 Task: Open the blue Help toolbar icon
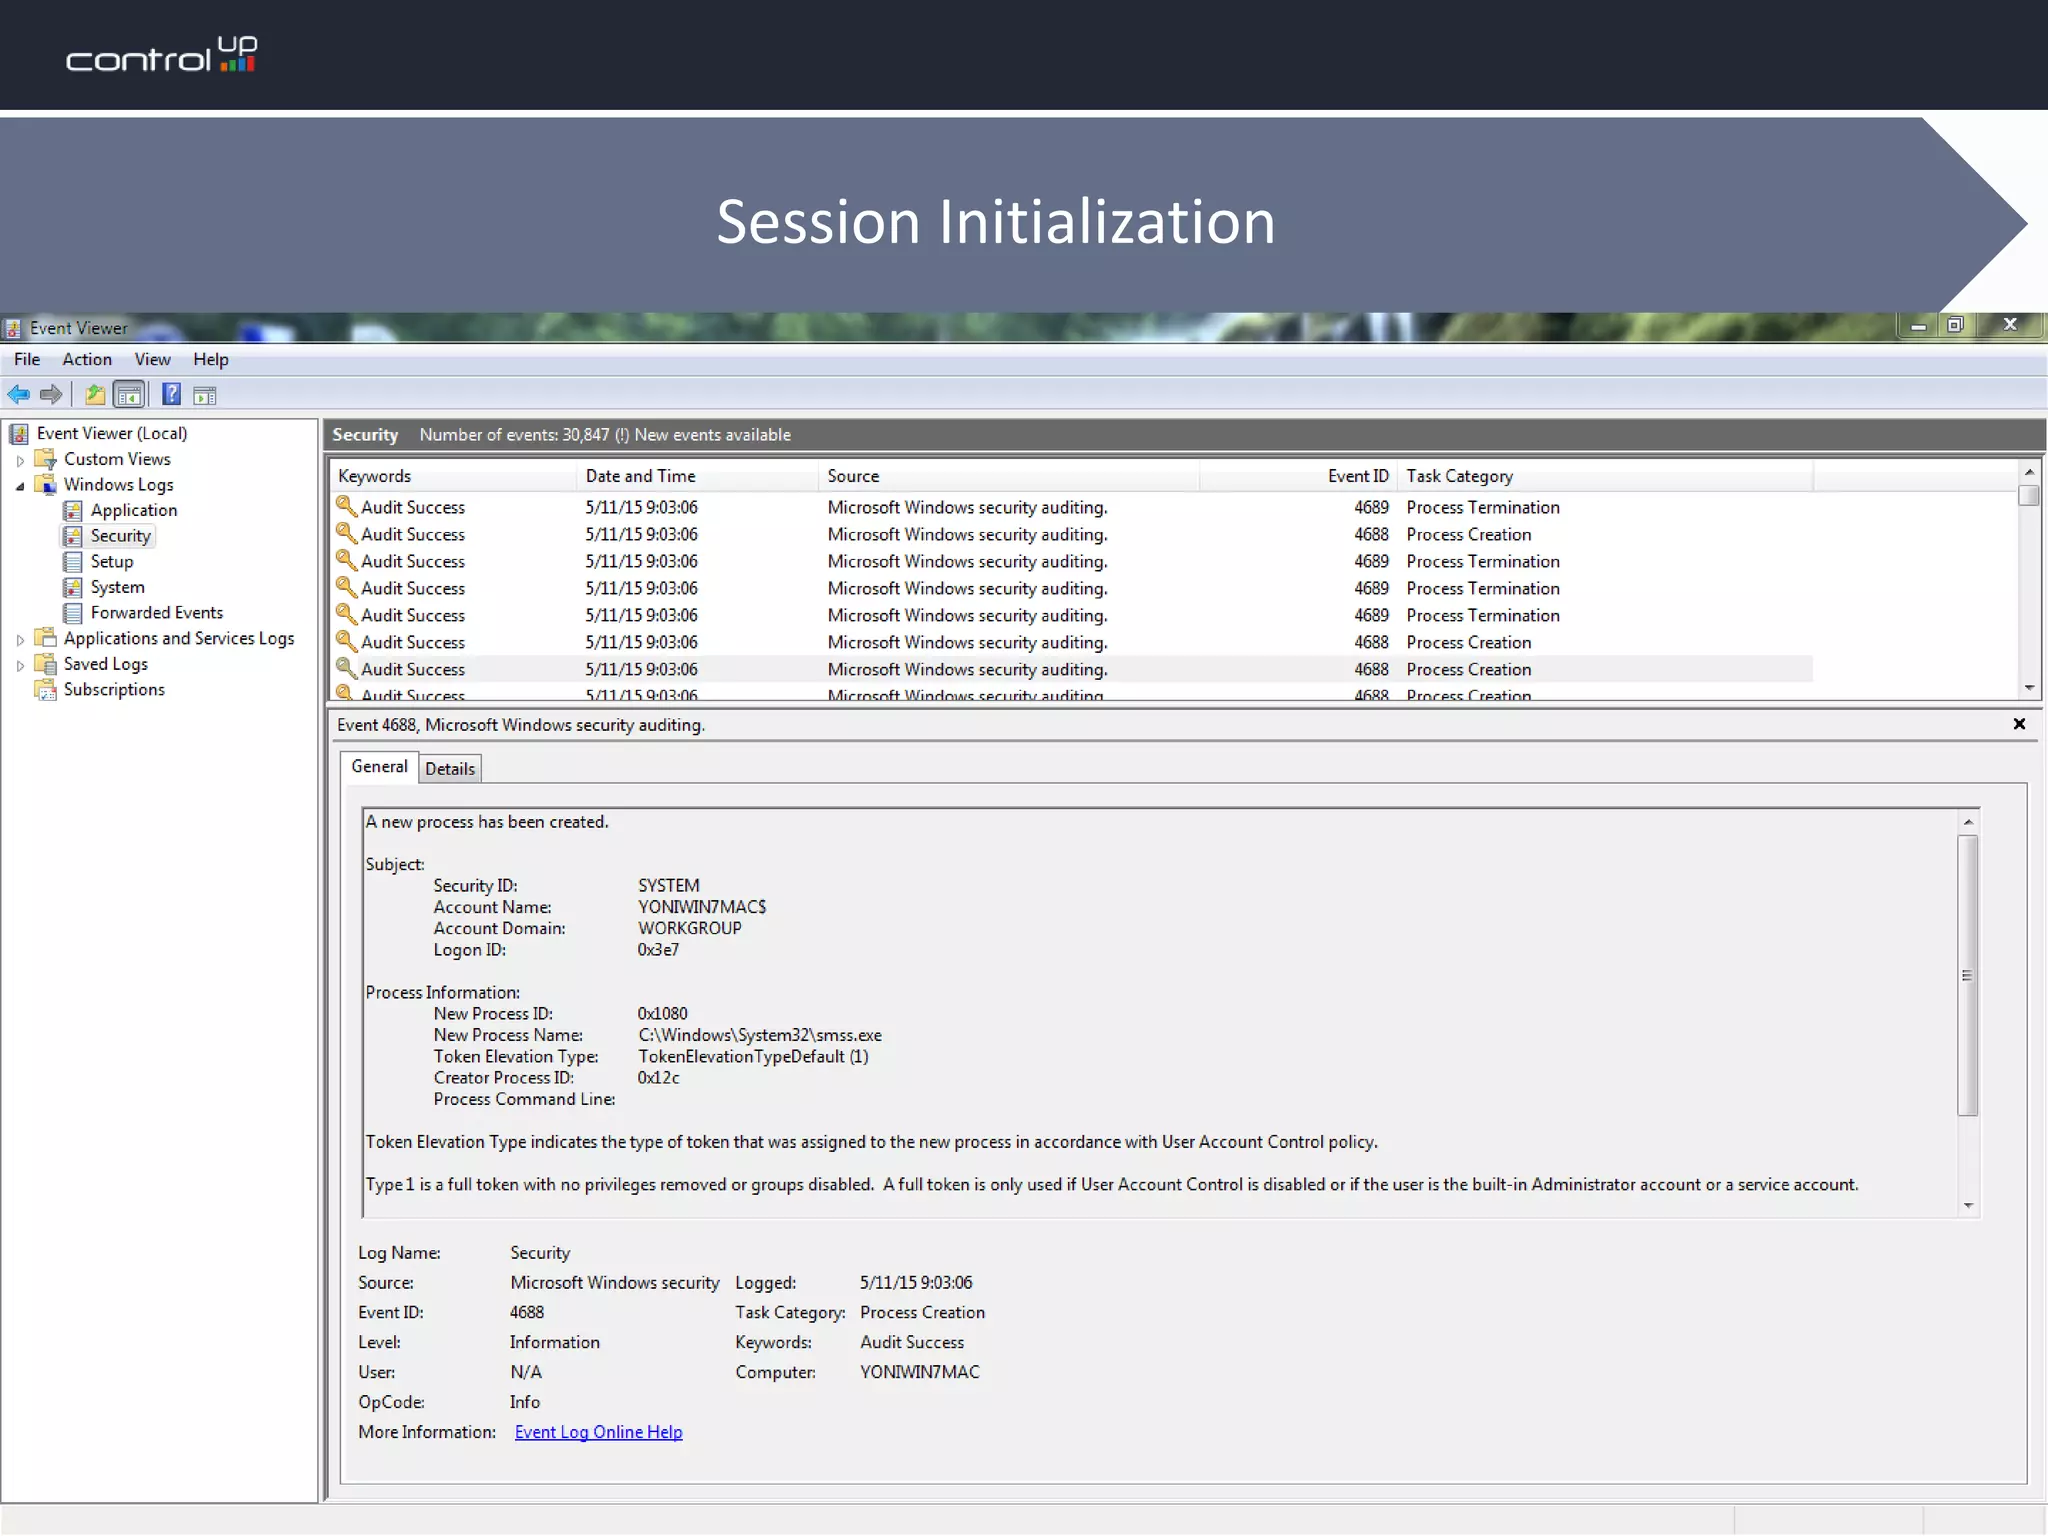tap(172, 395)
